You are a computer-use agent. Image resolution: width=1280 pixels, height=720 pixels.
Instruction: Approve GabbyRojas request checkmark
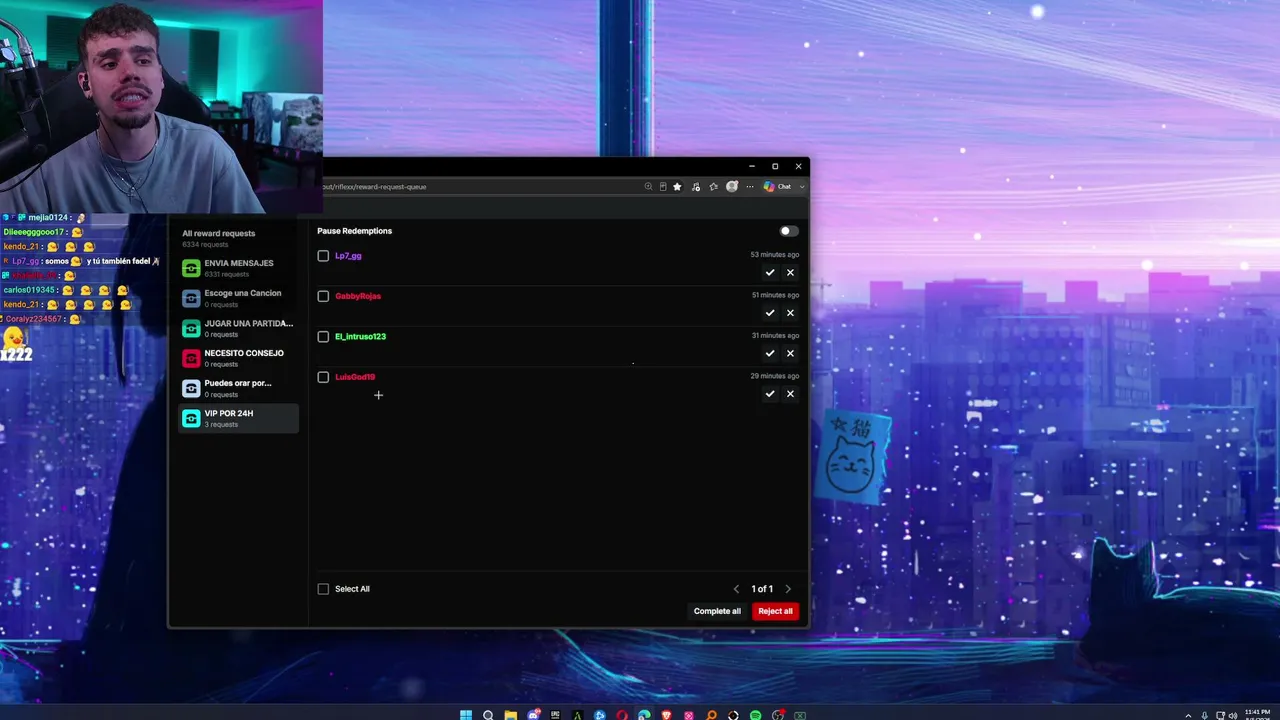pos(770,313)
